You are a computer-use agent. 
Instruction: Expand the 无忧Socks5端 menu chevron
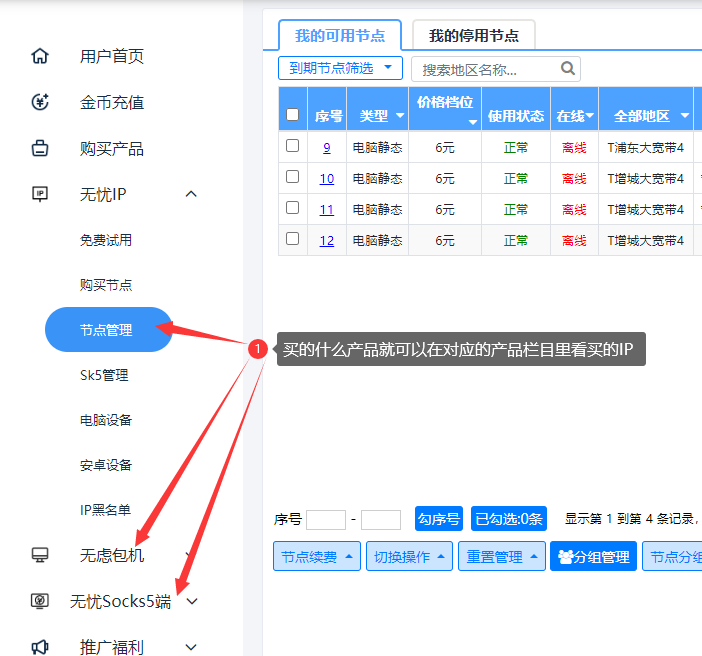click(x=192, y=601)
